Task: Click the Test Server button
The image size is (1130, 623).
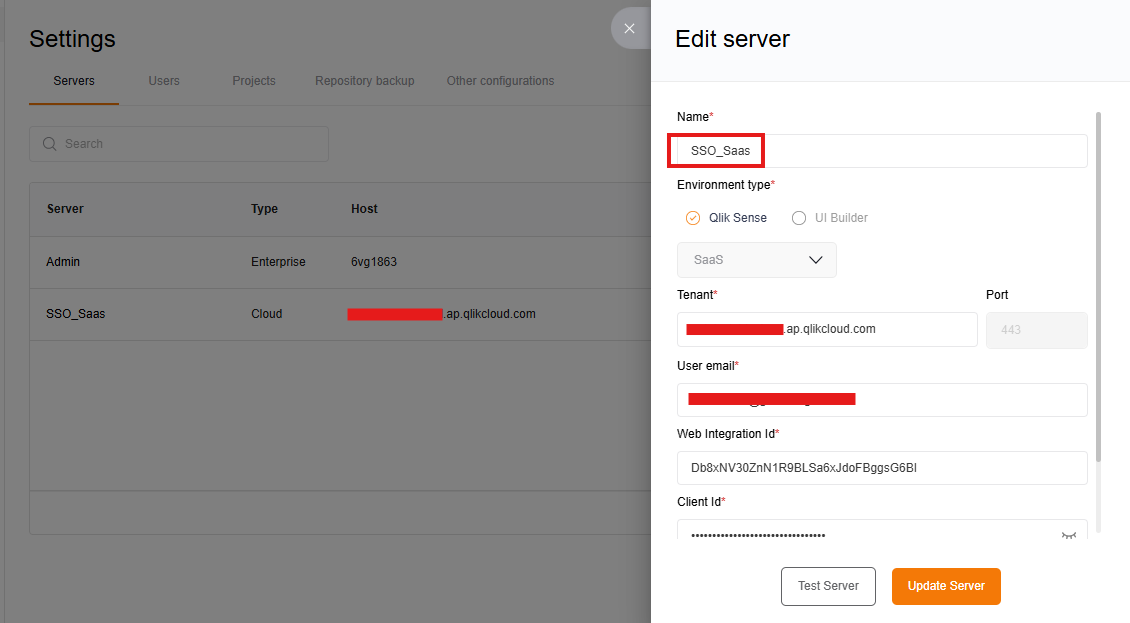Action: pos(828,586)
